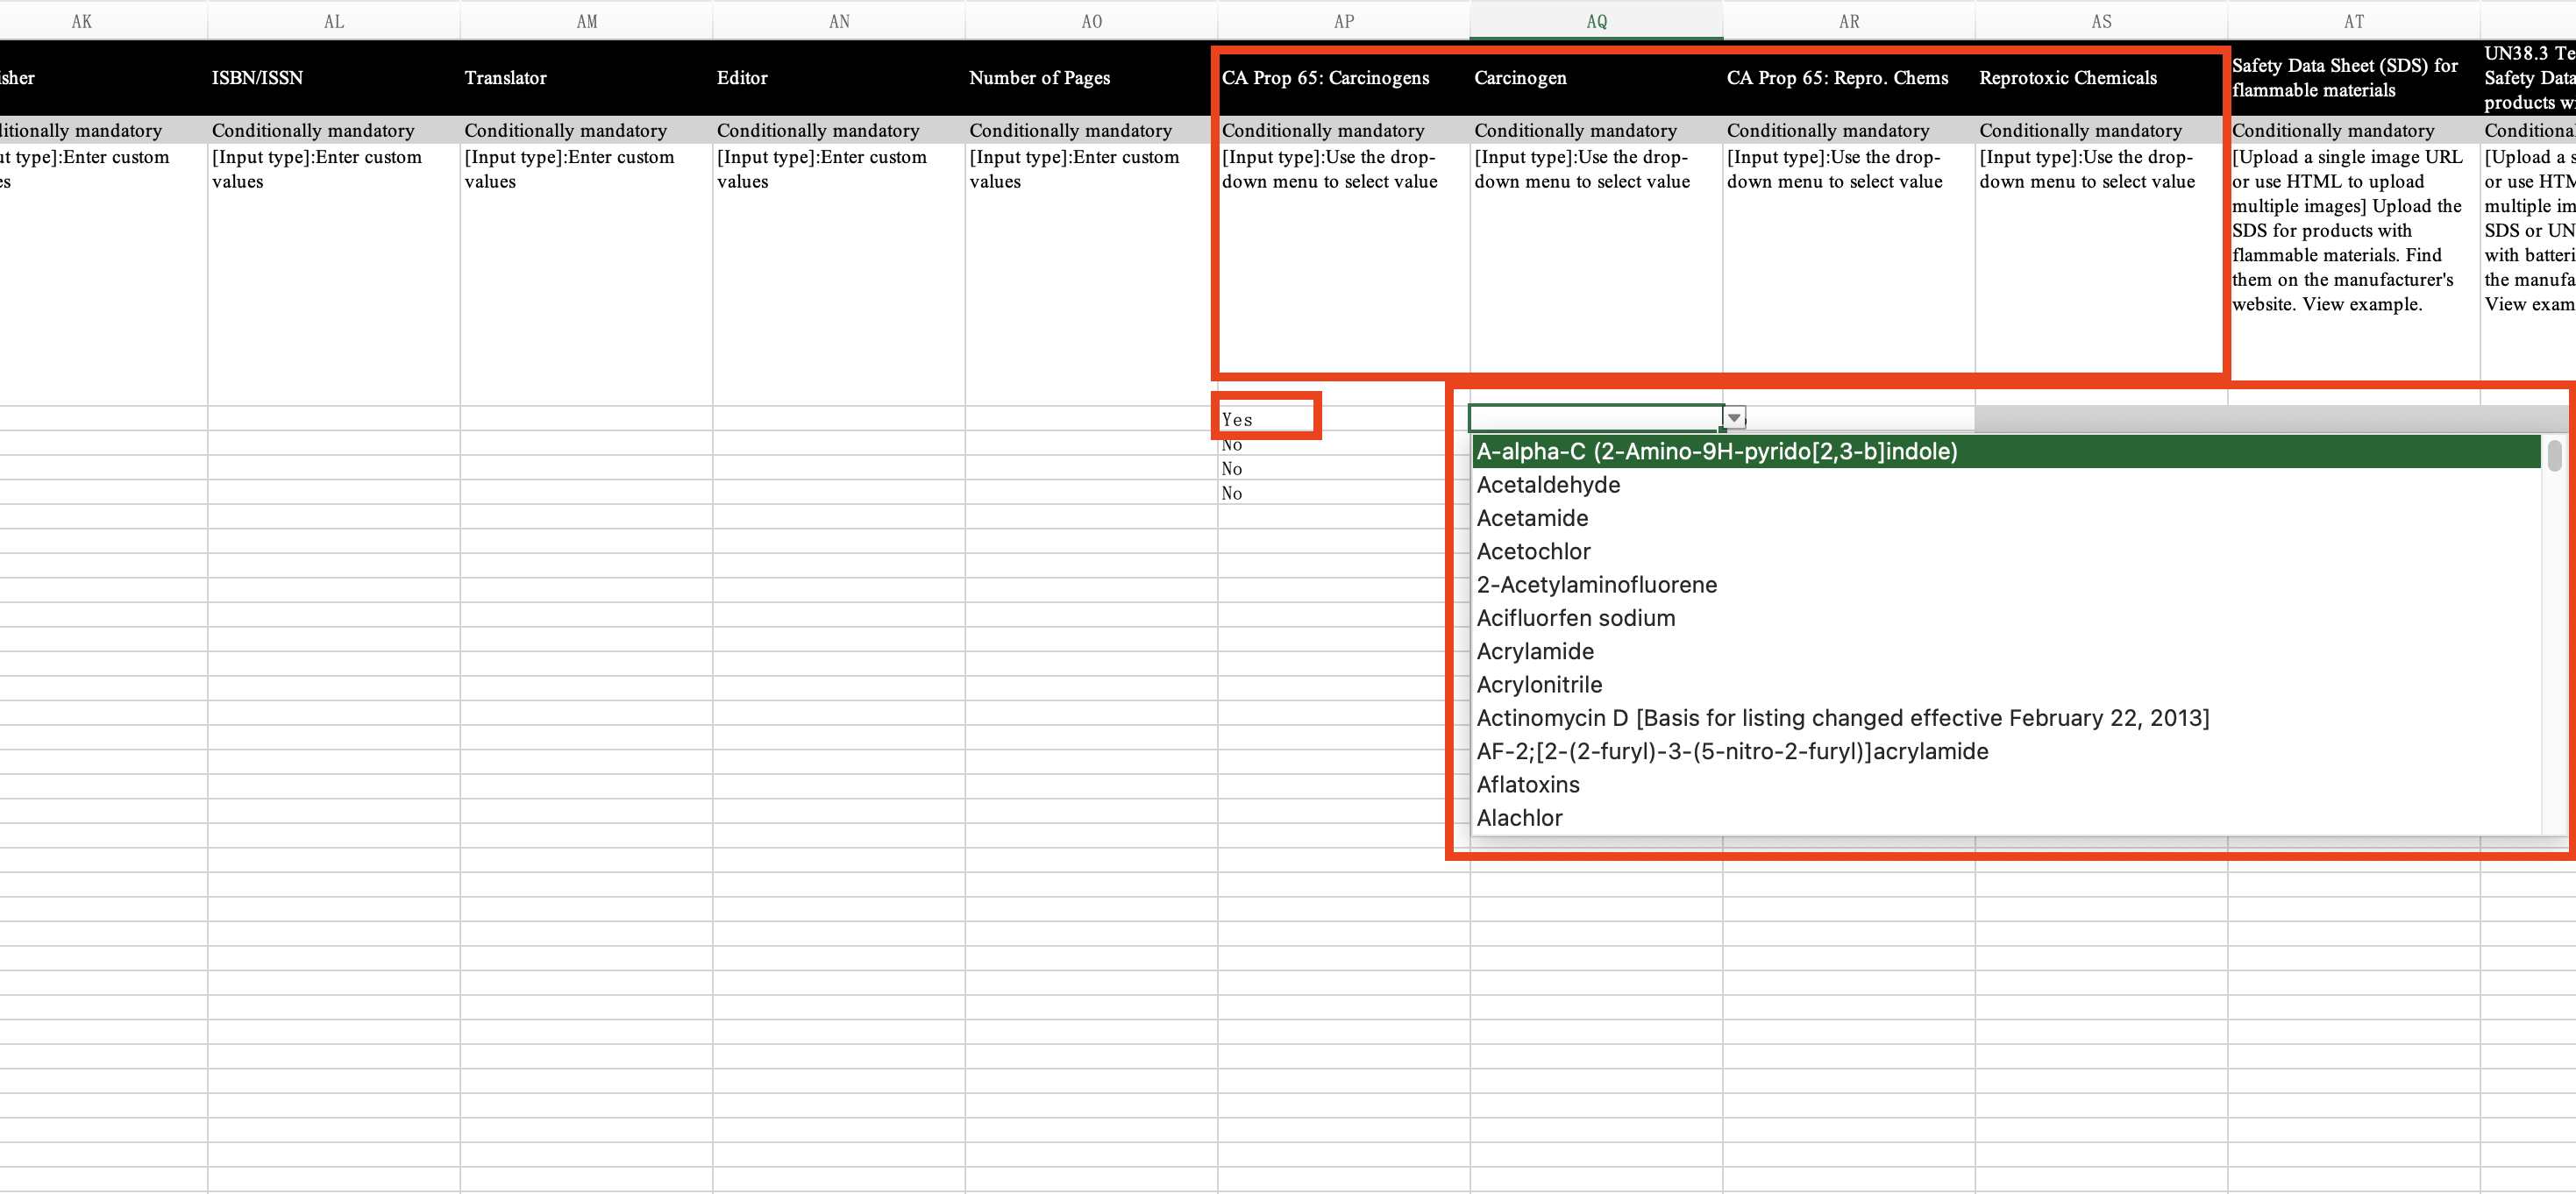Select the 2-Acetylaminofluorene option

pyautogui.click(x=1596, y=585)
